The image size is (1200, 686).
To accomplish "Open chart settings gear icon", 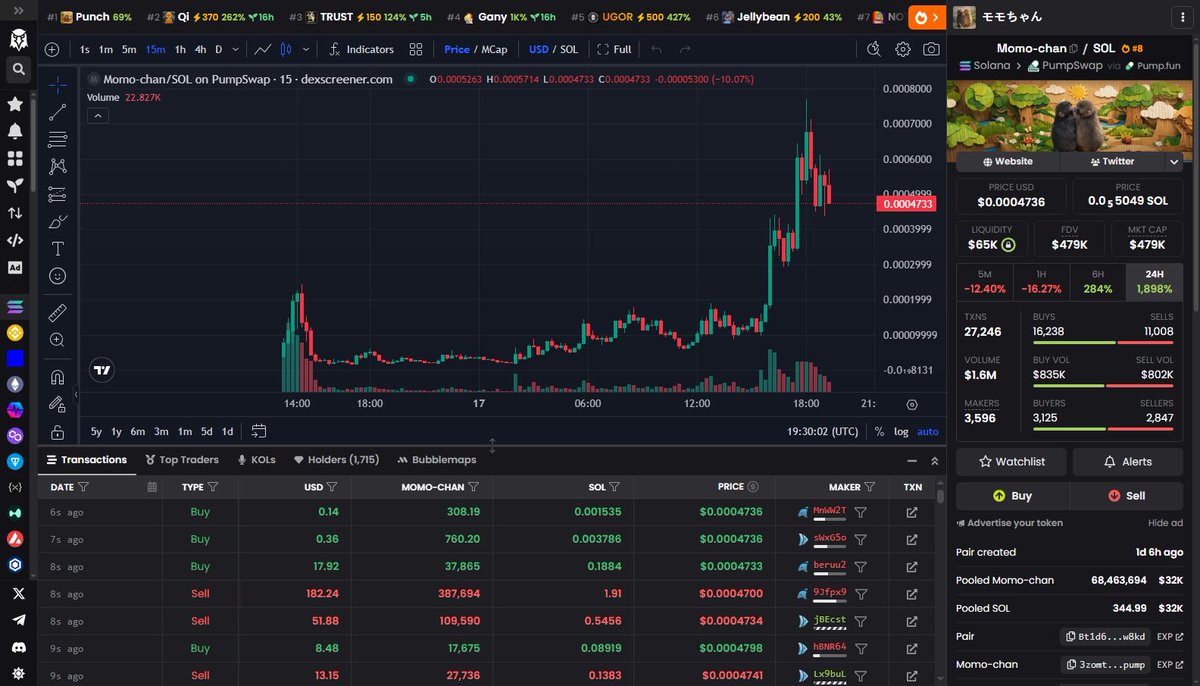I will pos(903,49).
